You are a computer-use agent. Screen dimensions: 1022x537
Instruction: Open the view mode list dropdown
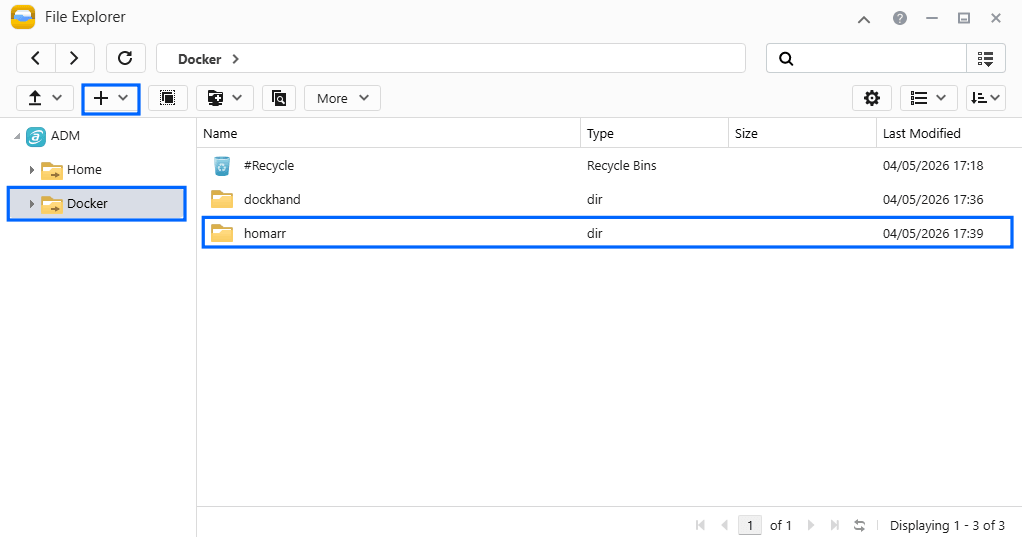click(x=929, y=98)
